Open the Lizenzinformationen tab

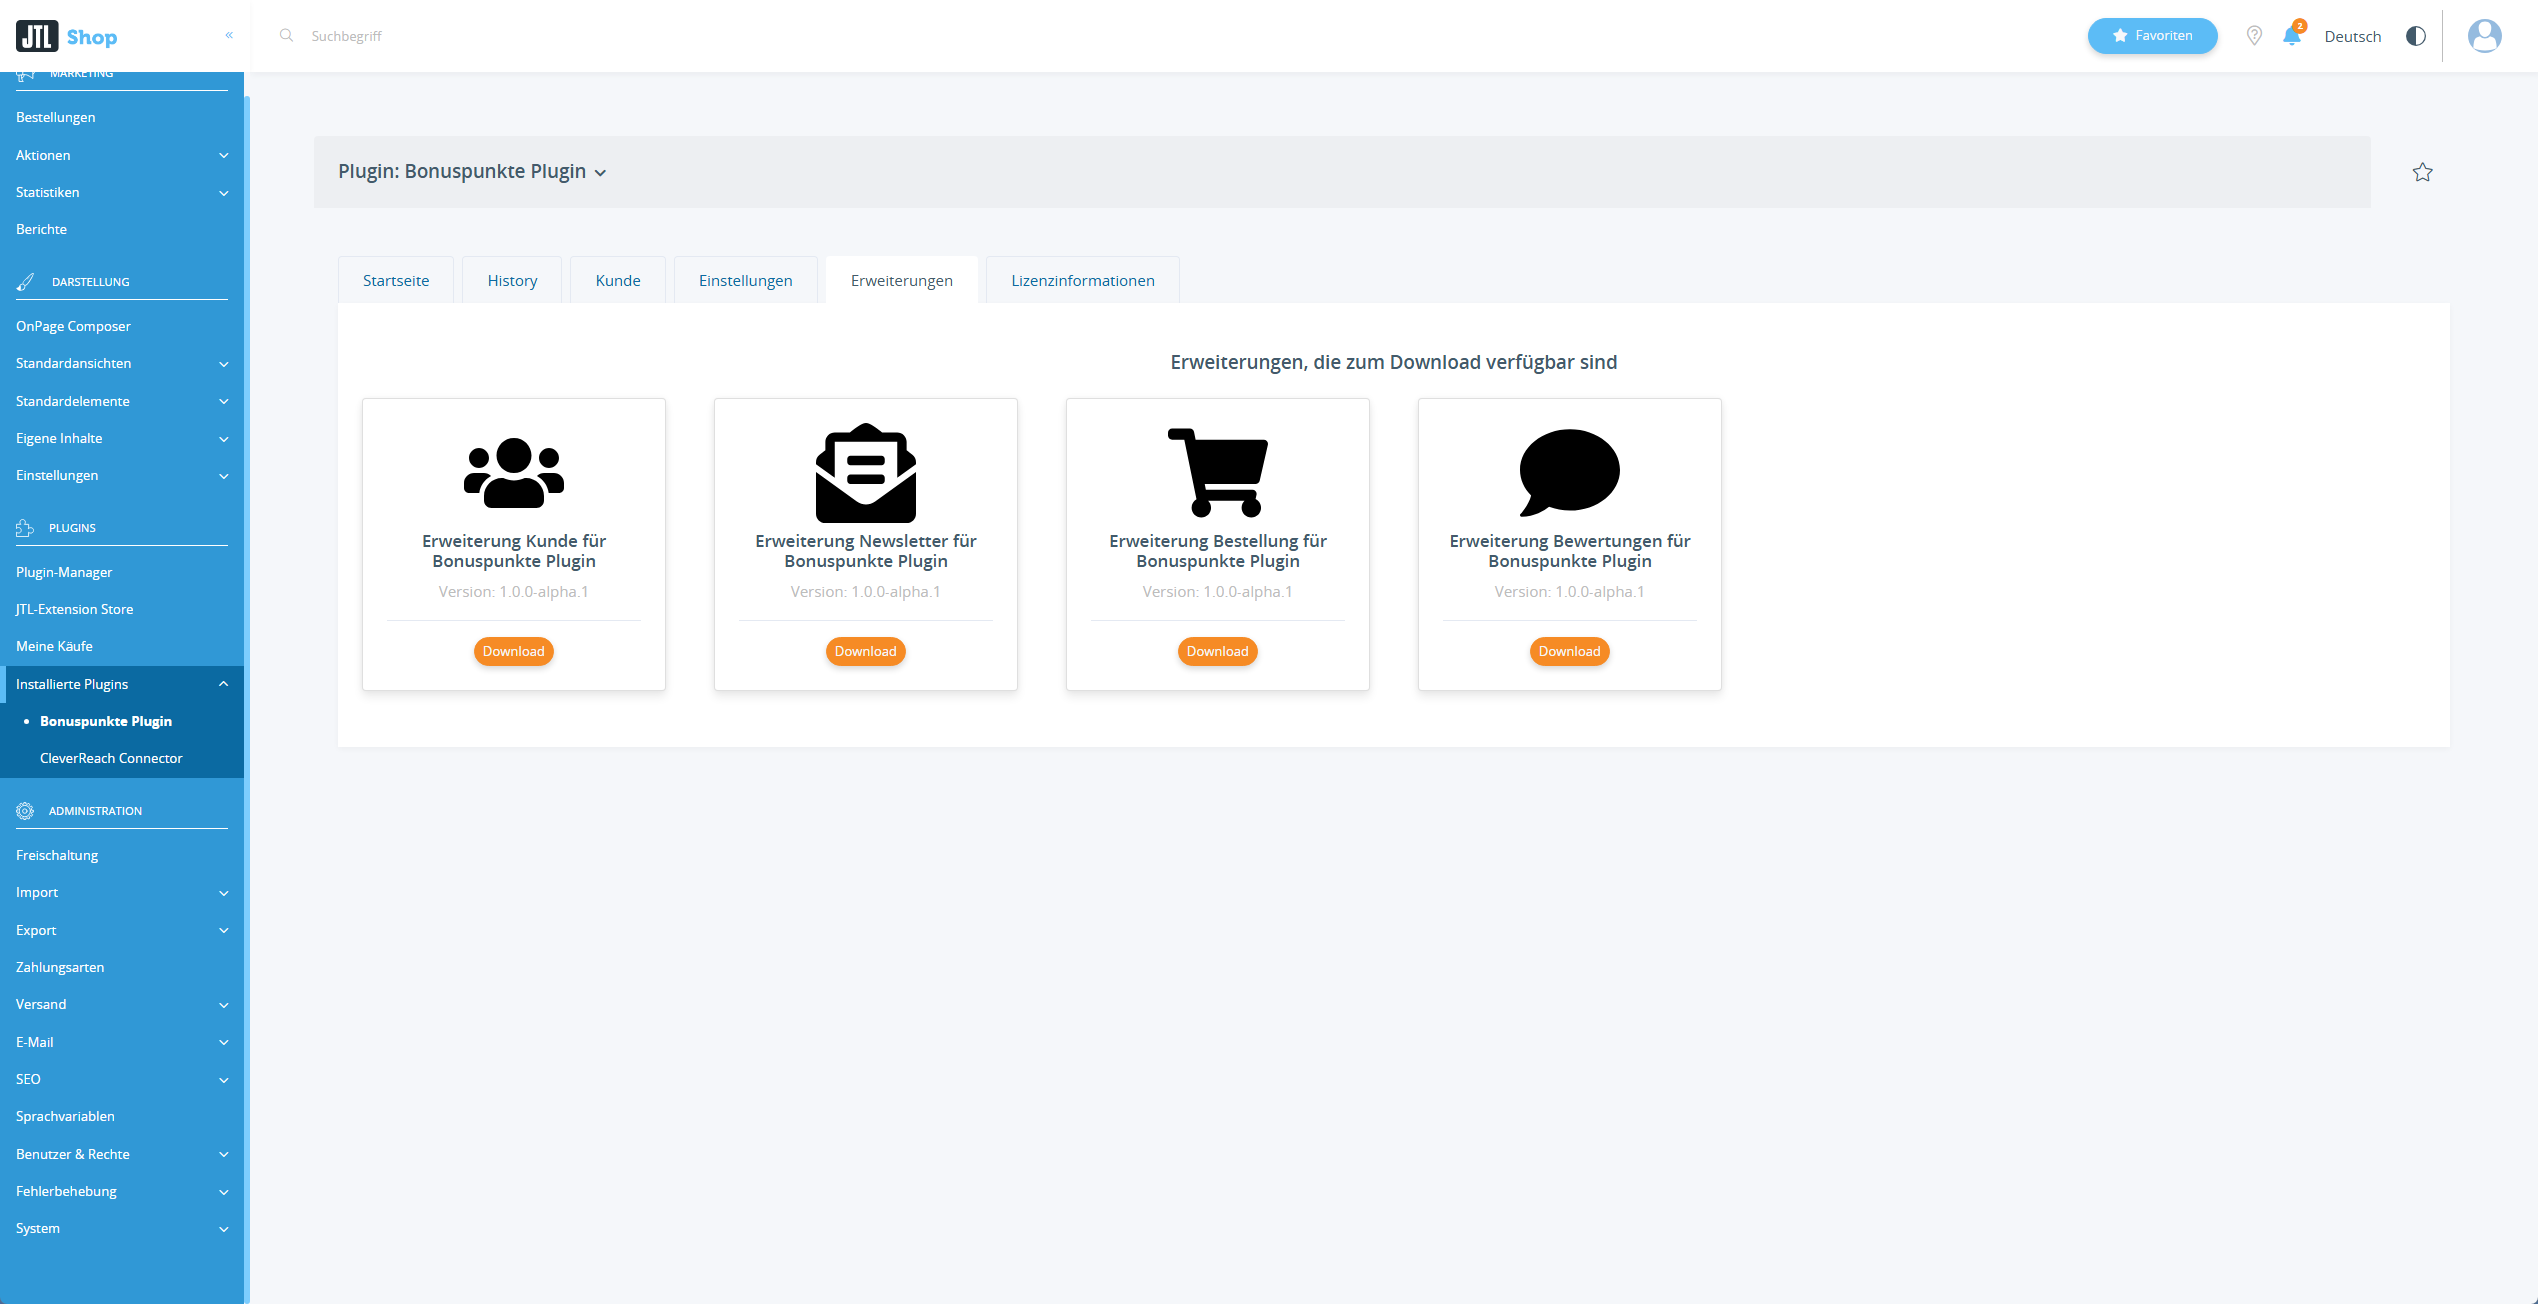[x=1083, y=280]
